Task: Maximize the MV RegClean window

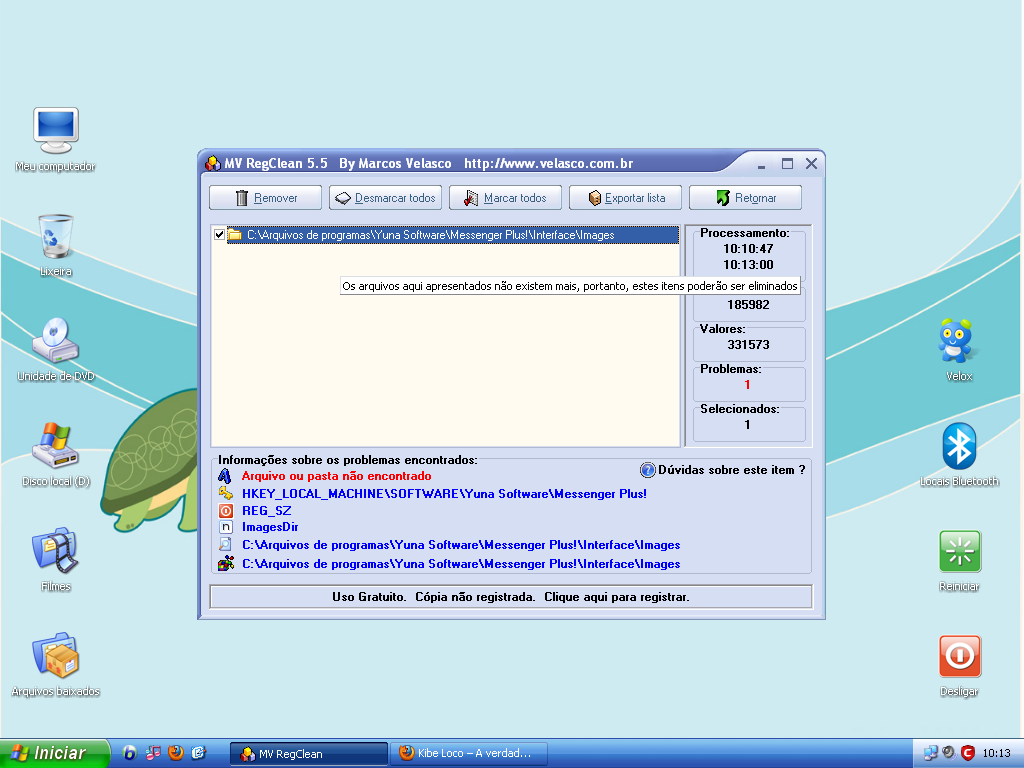Action: [x=787, y=164]
